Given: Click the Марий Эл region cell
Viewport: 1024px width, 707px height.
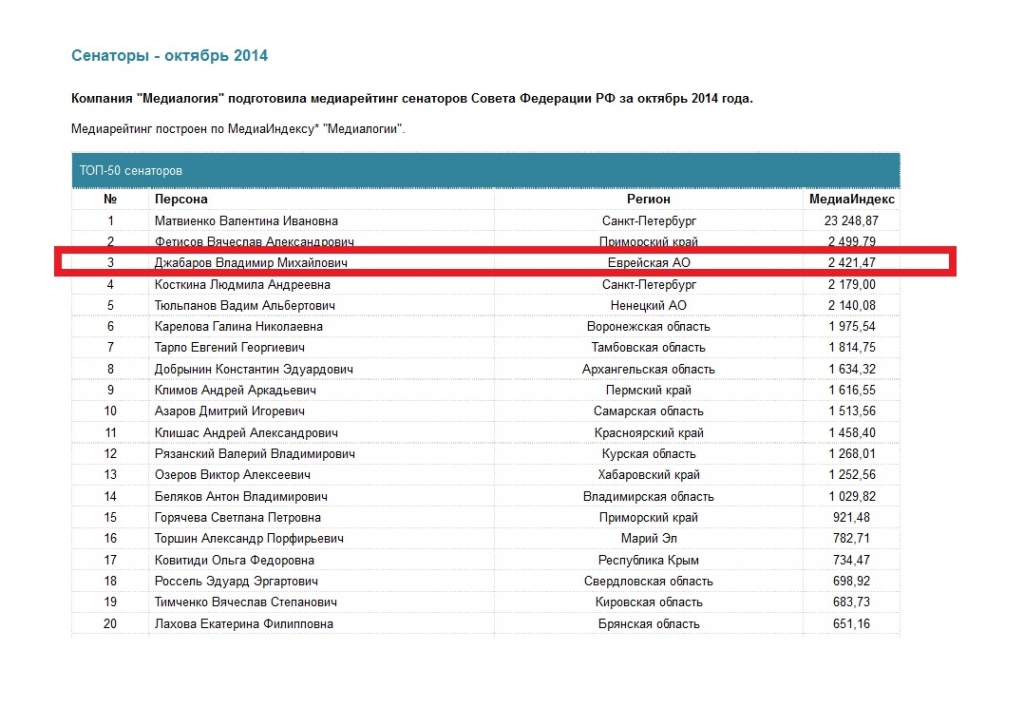Looking at the screenshot, I should pyautogui.click(x=648, y=539).
